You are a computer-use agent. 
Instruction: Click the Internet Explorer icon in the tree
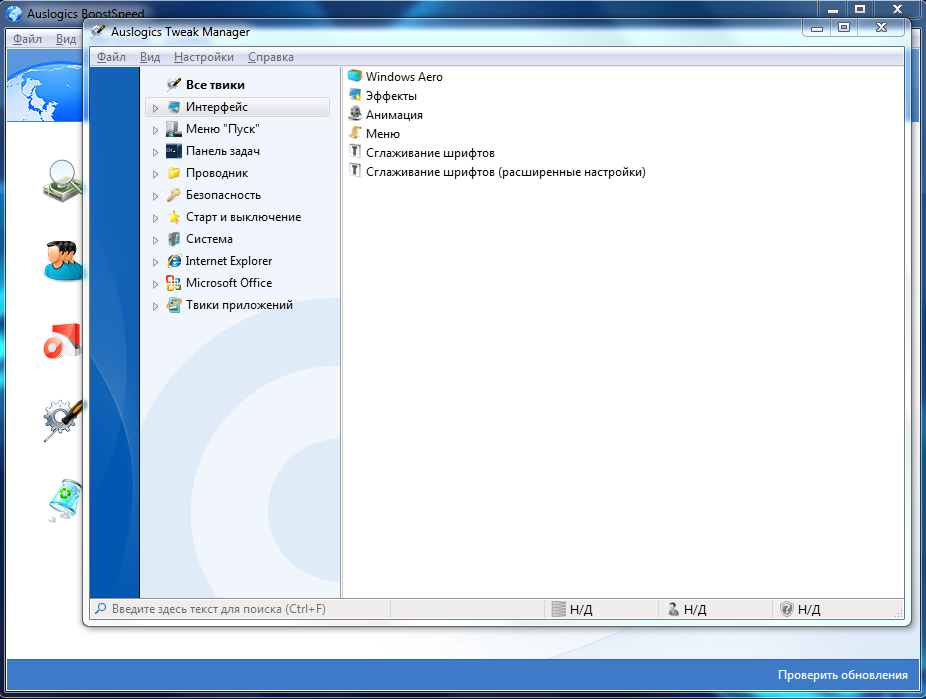tap(174, 260)
